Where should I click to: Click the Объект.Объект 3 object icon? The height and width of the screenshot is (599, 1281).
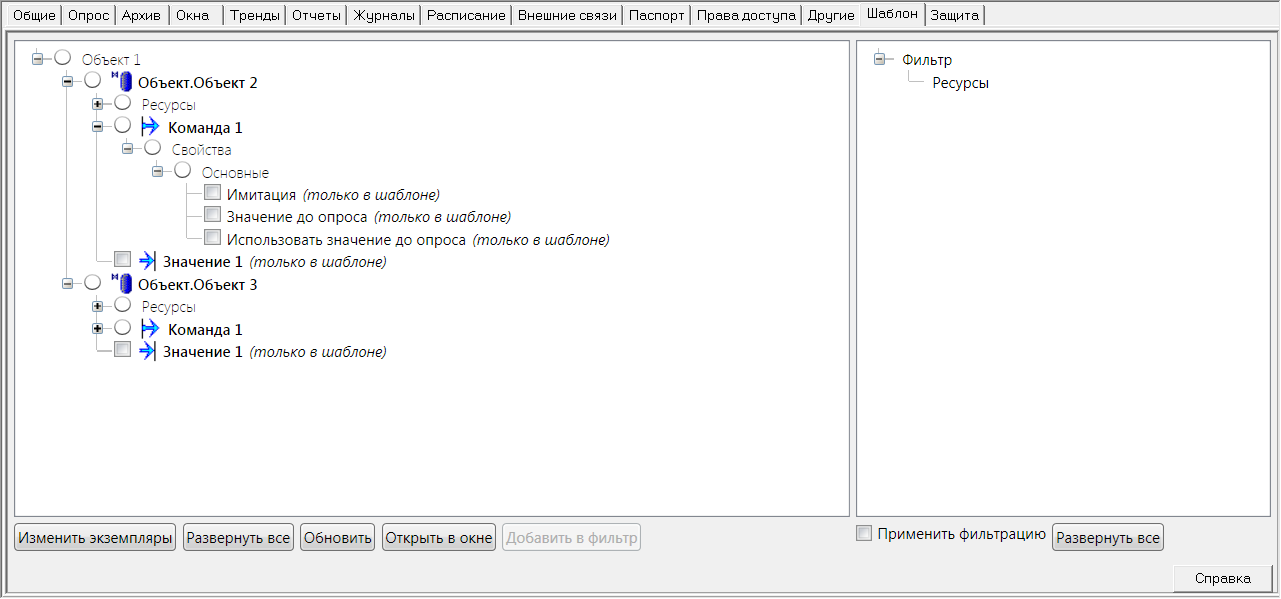[122, 284]
